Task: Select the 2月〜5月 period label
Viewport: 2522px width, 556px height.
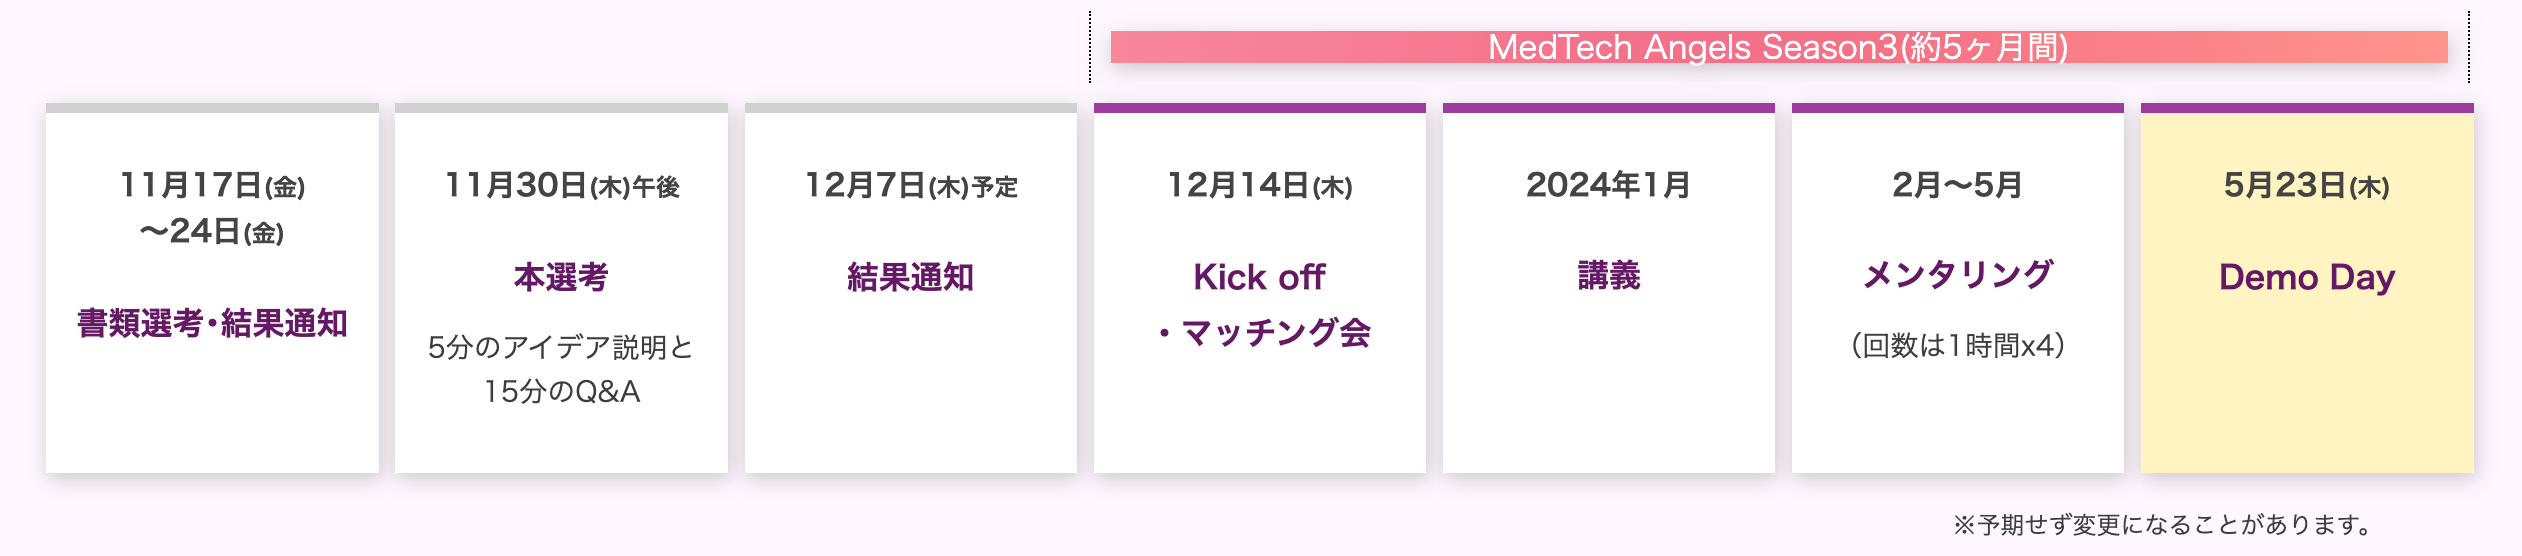Action: click(1957, 185)
